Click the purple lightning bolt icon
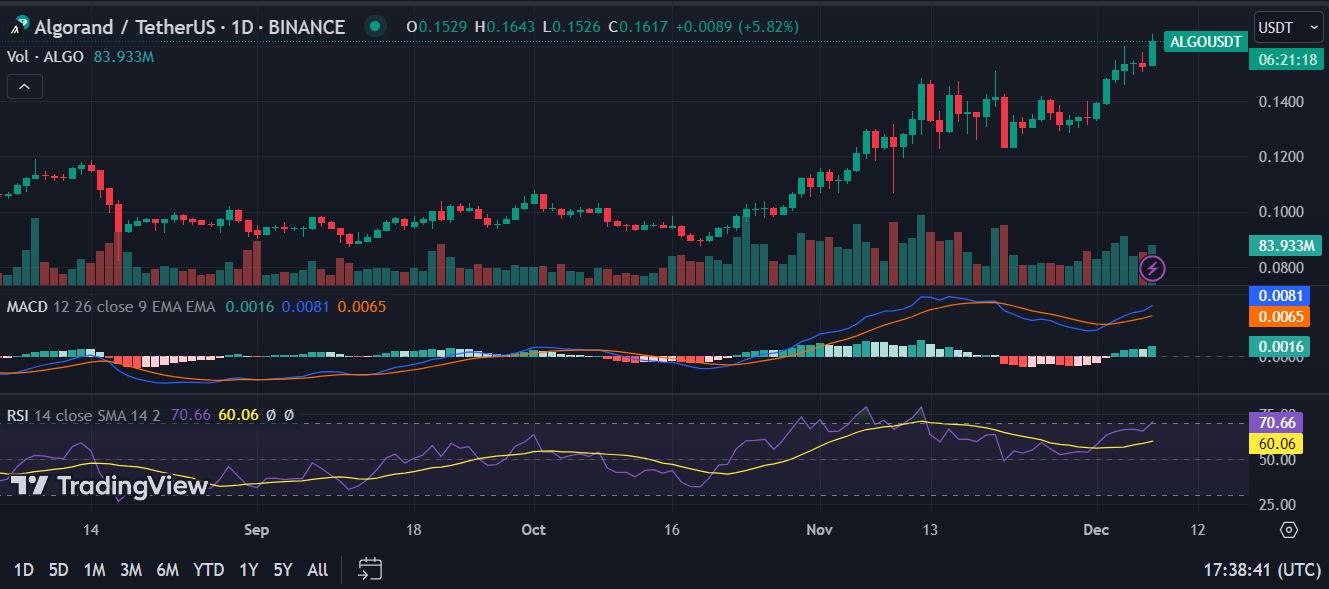The image size is (1329, 589). coord(1153,268)
